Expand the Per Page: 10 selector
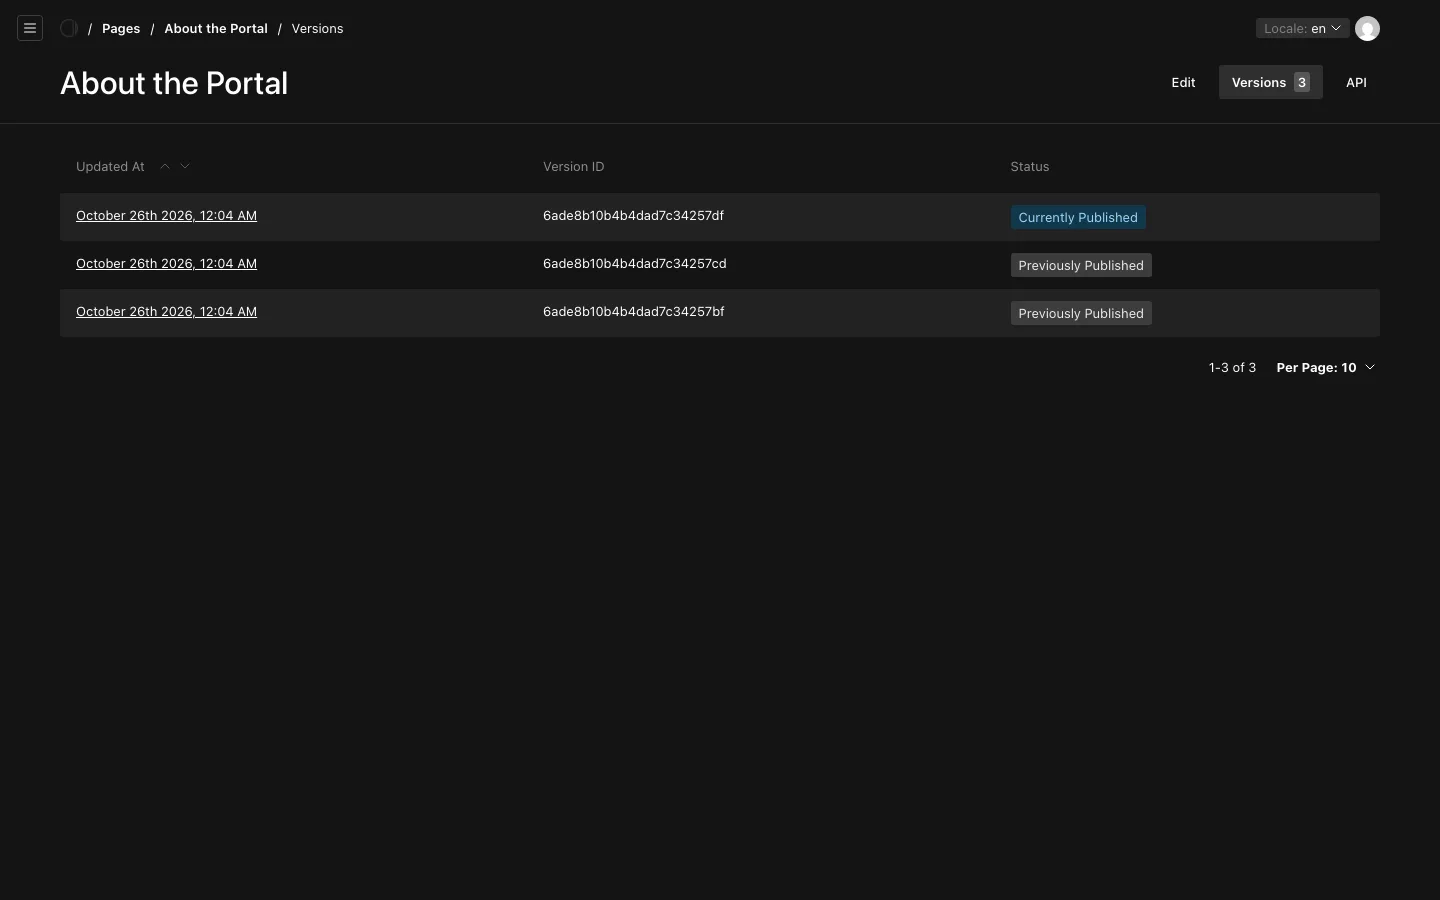The height and width of the screenshot is (900, 1440). 1326,367
